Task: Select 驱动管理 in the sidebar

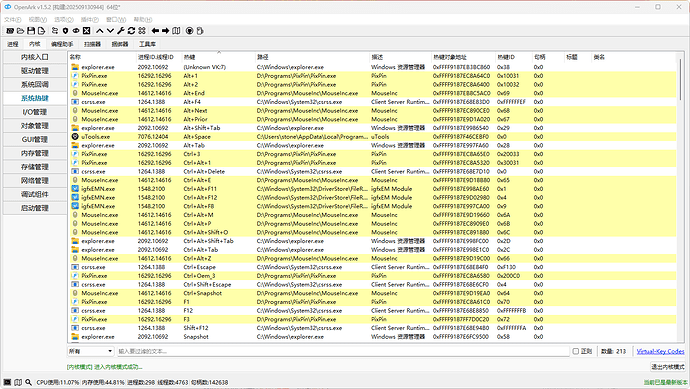Action: point(35,71)
